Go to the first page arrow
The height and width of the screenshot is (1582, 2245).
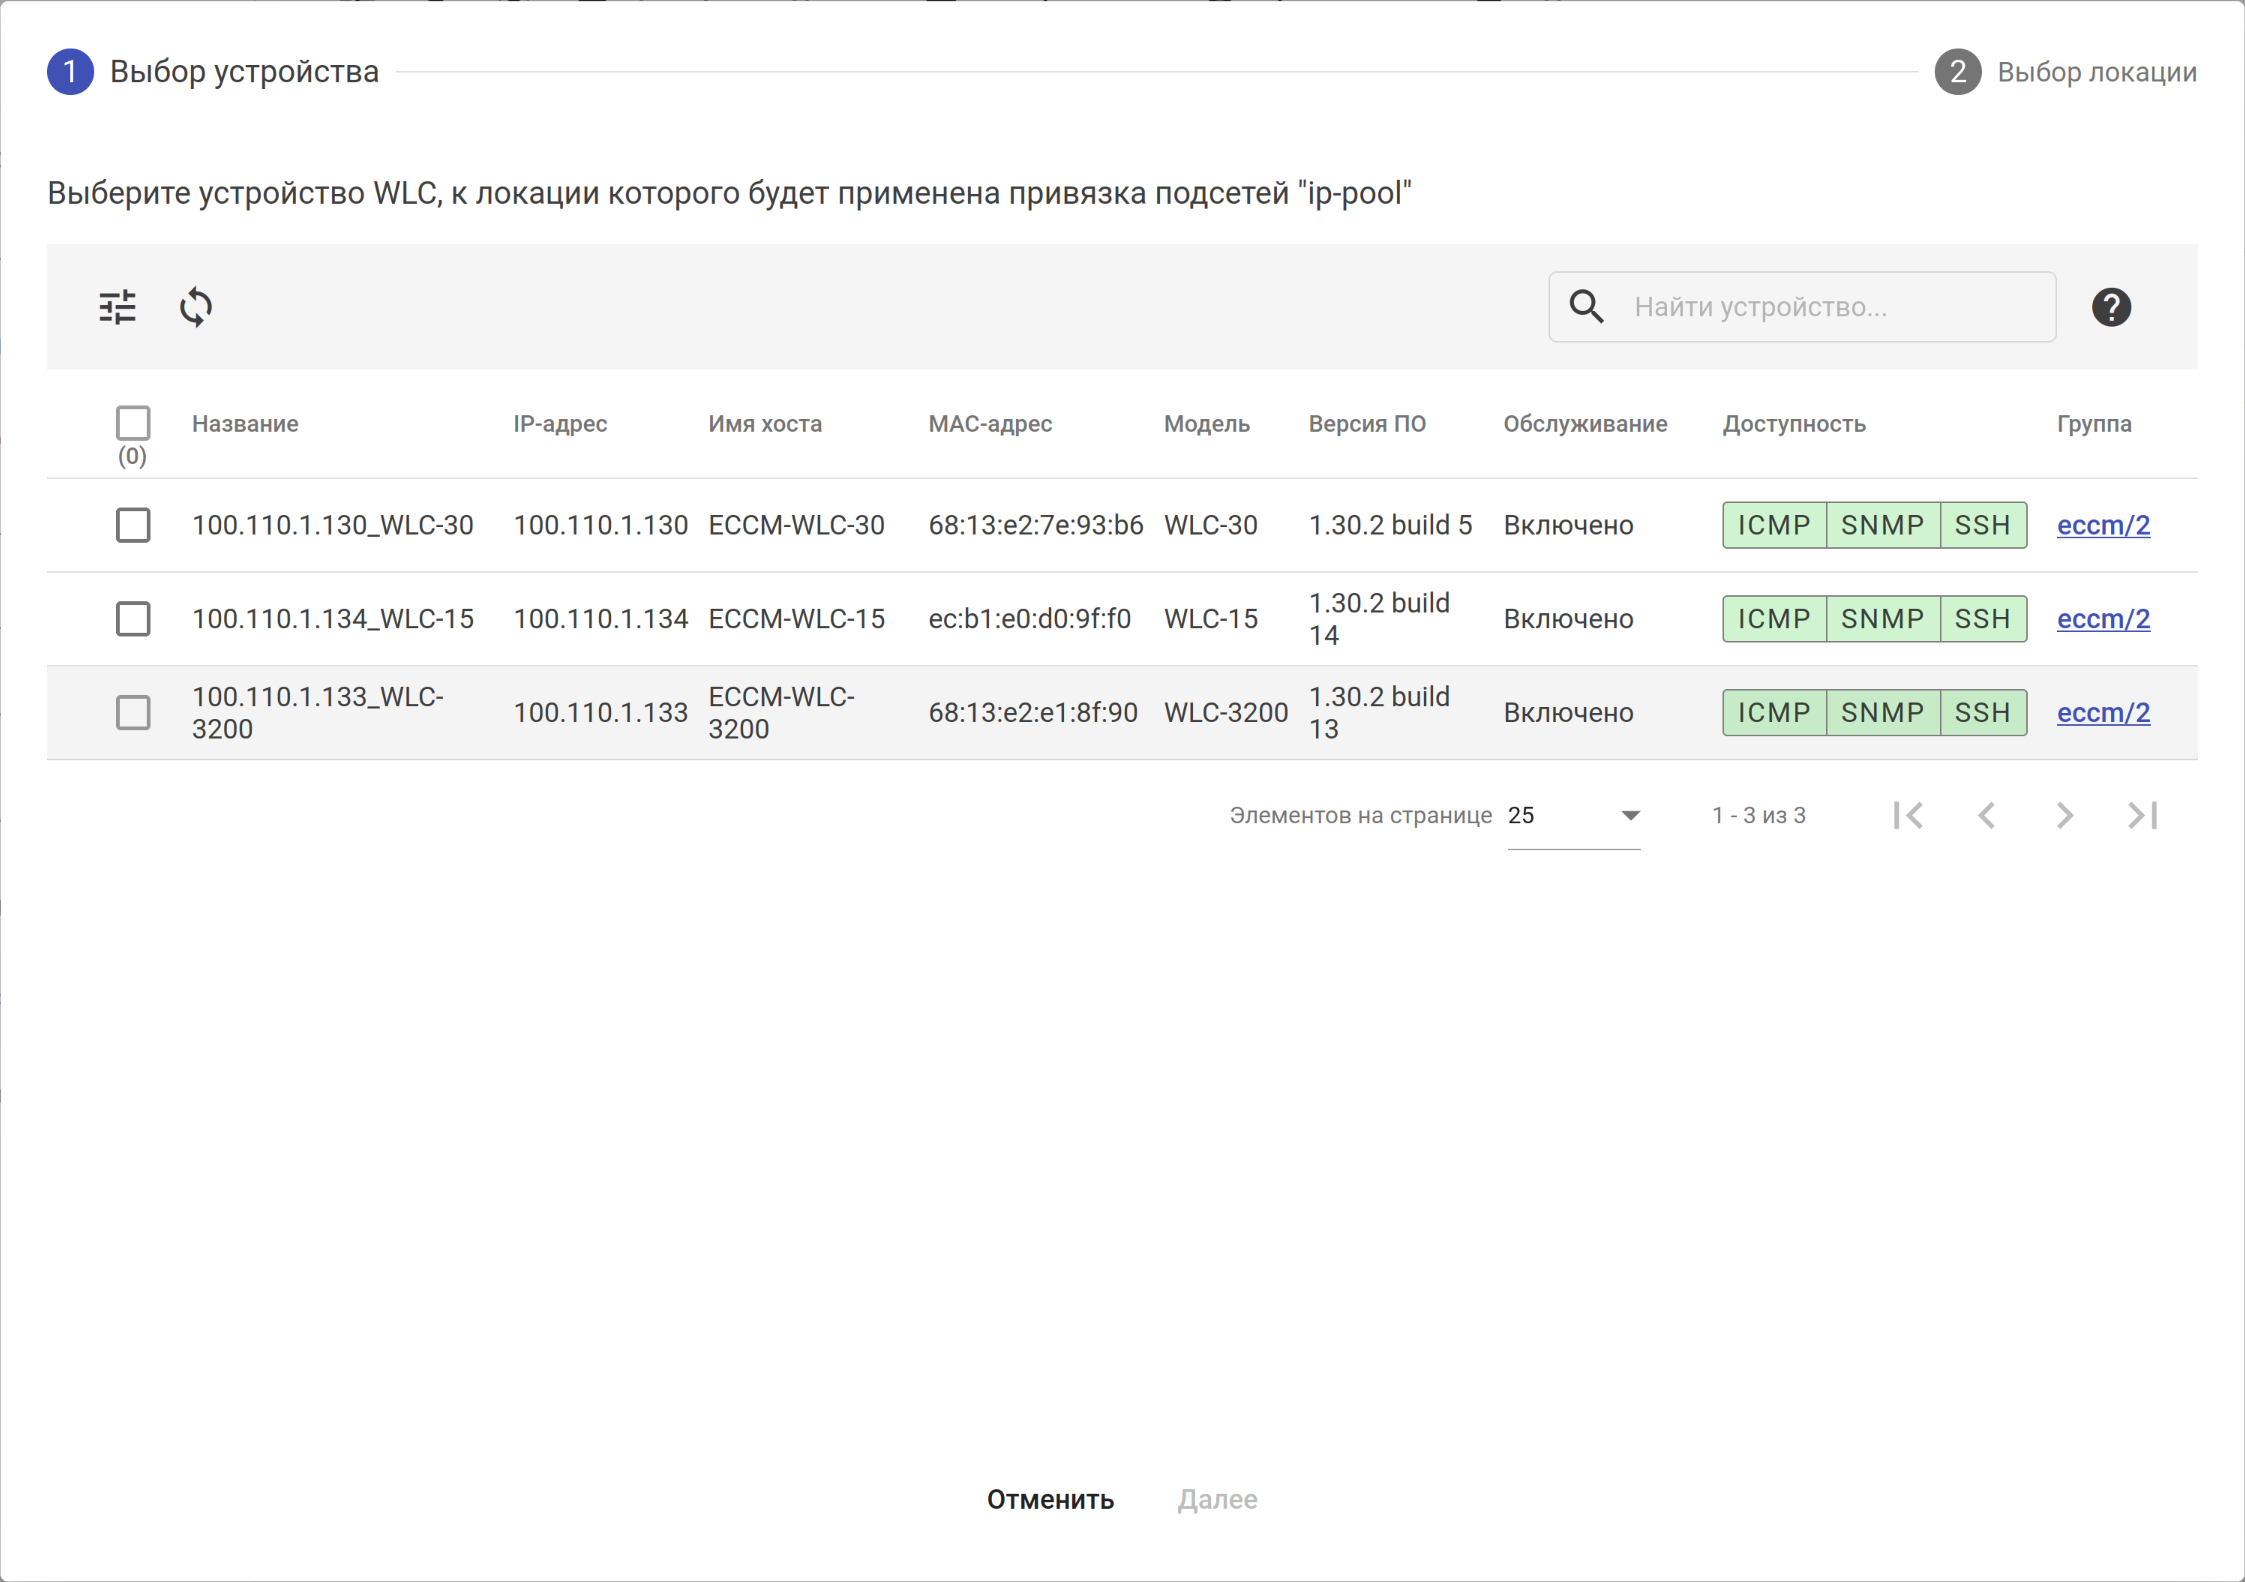pos(1908,816)
